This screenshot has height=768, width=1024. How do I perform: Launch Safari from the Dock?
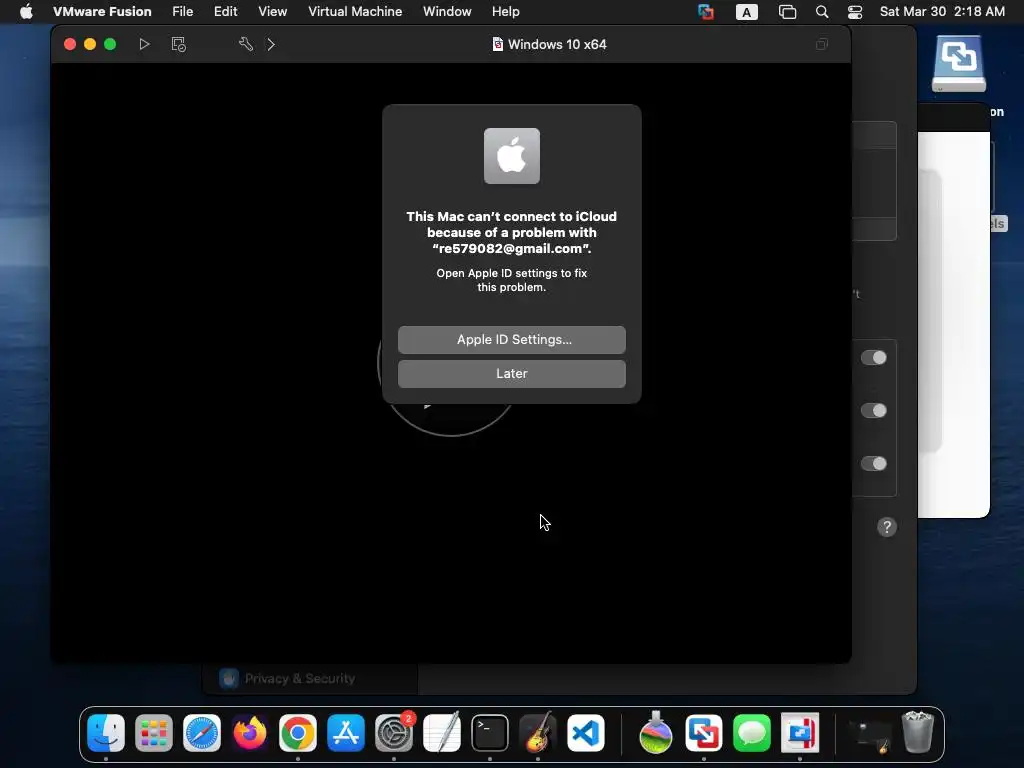tap(202, 733)
